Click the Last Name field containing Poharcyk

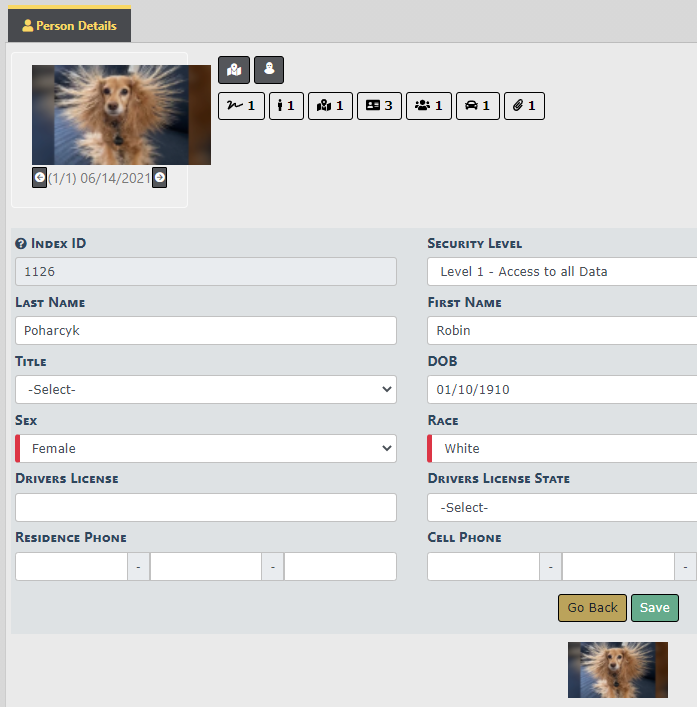[x=205, y=331]
